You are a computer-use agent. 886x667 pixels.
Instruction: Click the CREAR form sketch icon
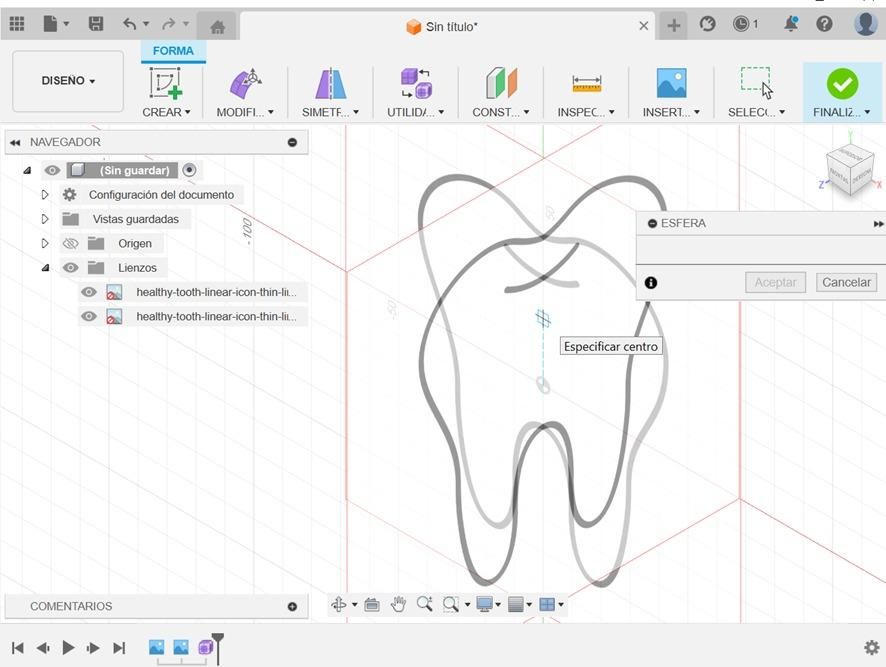point(166,83)
